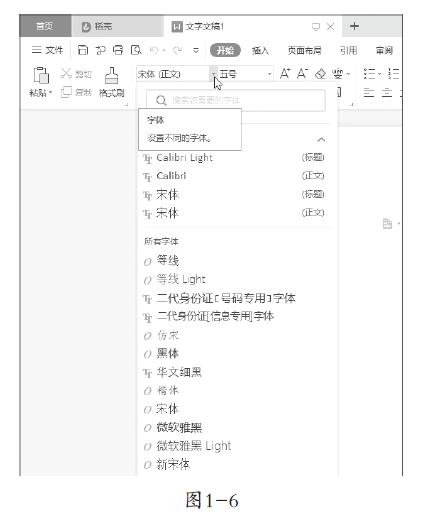Click the Copy (复制) icon
This screenshot has width=423, height=516.
click(x=66, y=92)
